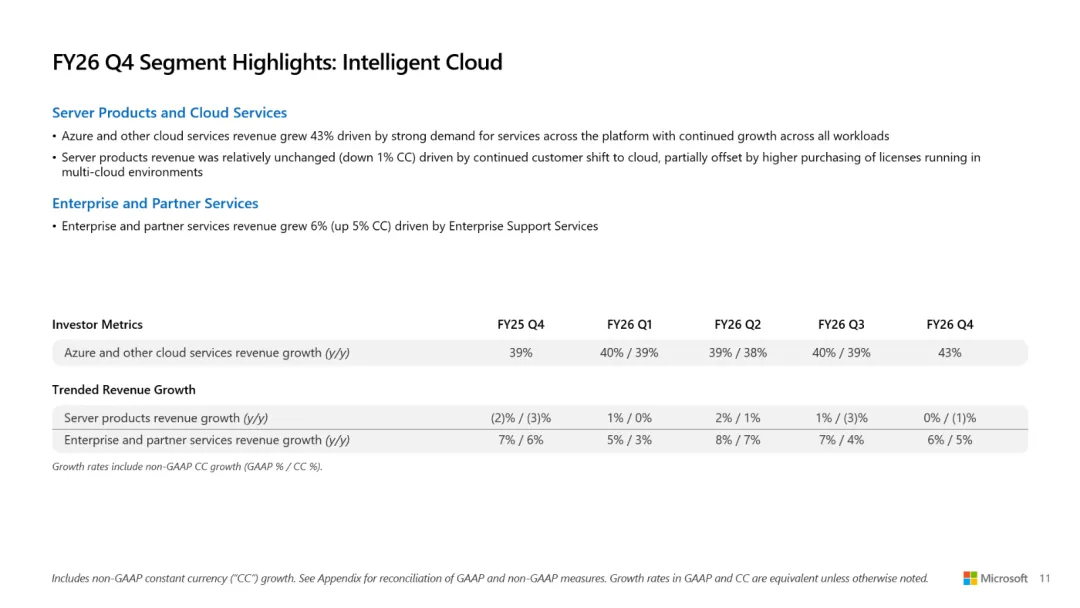Click the growth rates GAAP/CC footnote

coord(187,466)
